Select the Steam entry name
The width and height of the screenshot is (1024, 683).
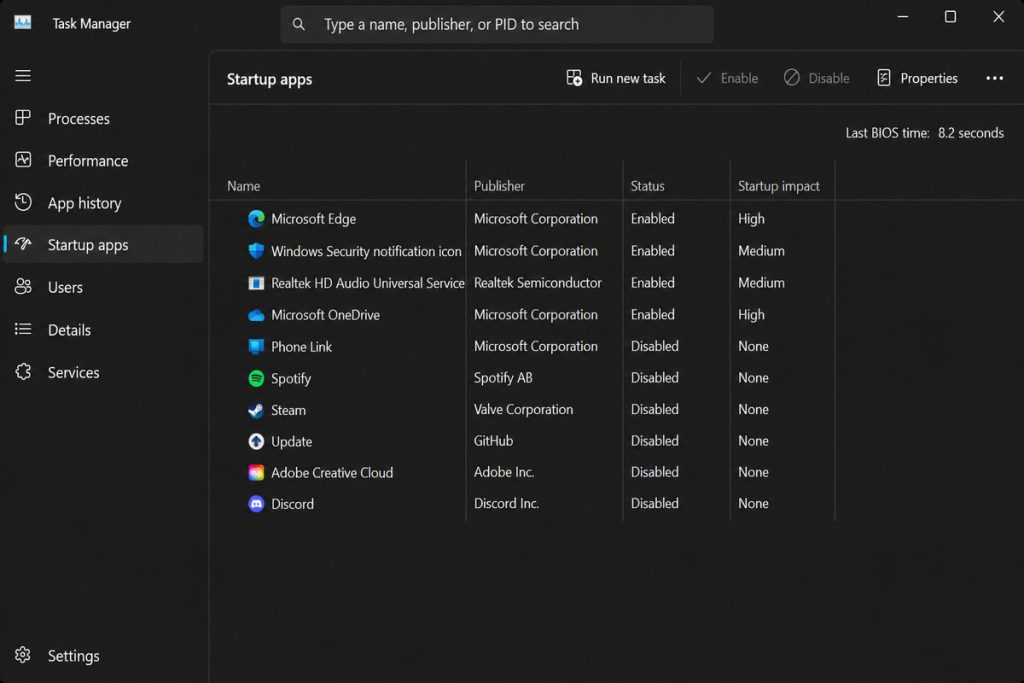click(x=289, y=410)
